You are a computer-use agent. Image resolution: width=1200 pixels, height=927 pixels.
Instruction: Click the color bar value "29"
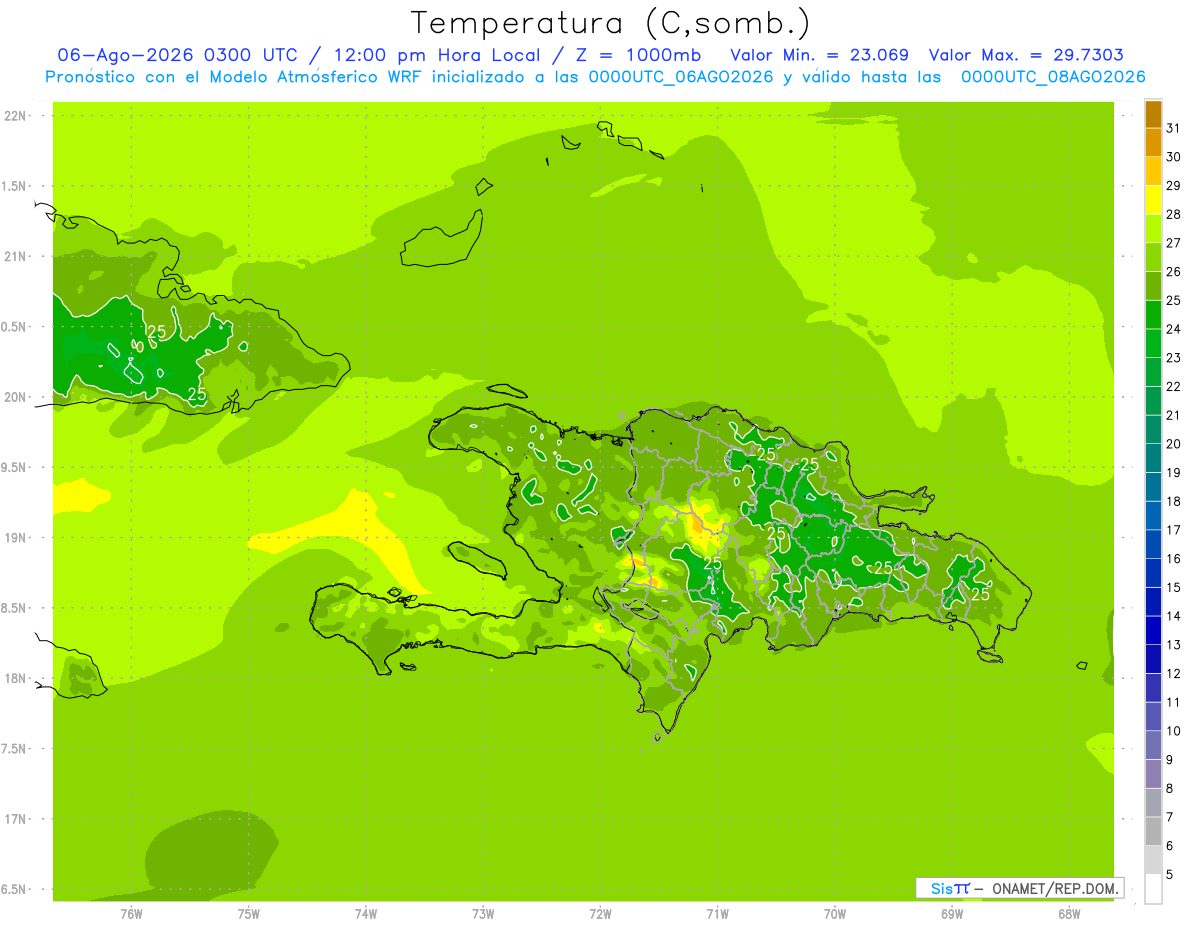coord(1174,185)
